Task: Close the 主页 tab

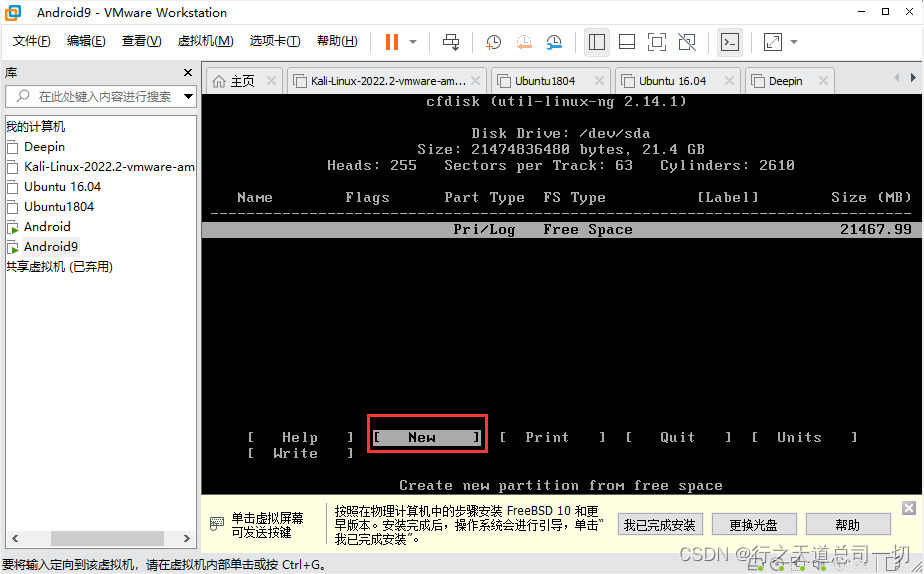Action: pyautogui.click(x=271, y=81)
